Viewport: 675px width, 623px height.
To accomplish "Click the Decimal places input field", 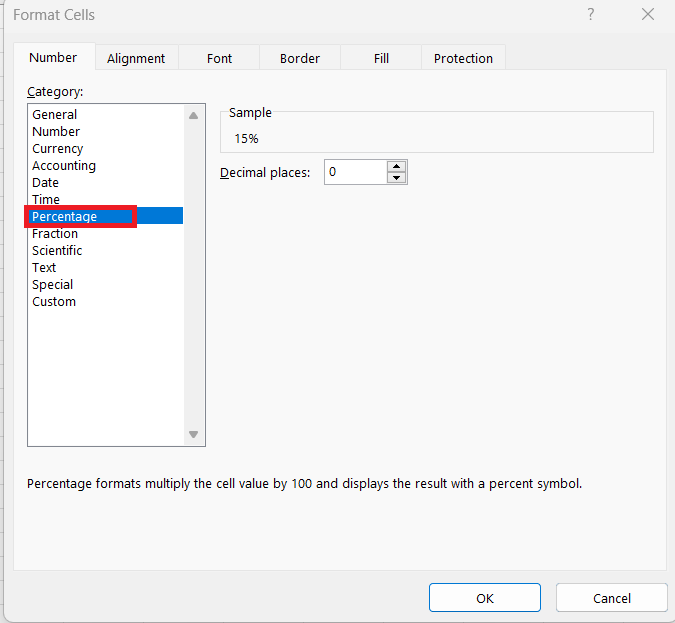I will click(x=356, y=172).
